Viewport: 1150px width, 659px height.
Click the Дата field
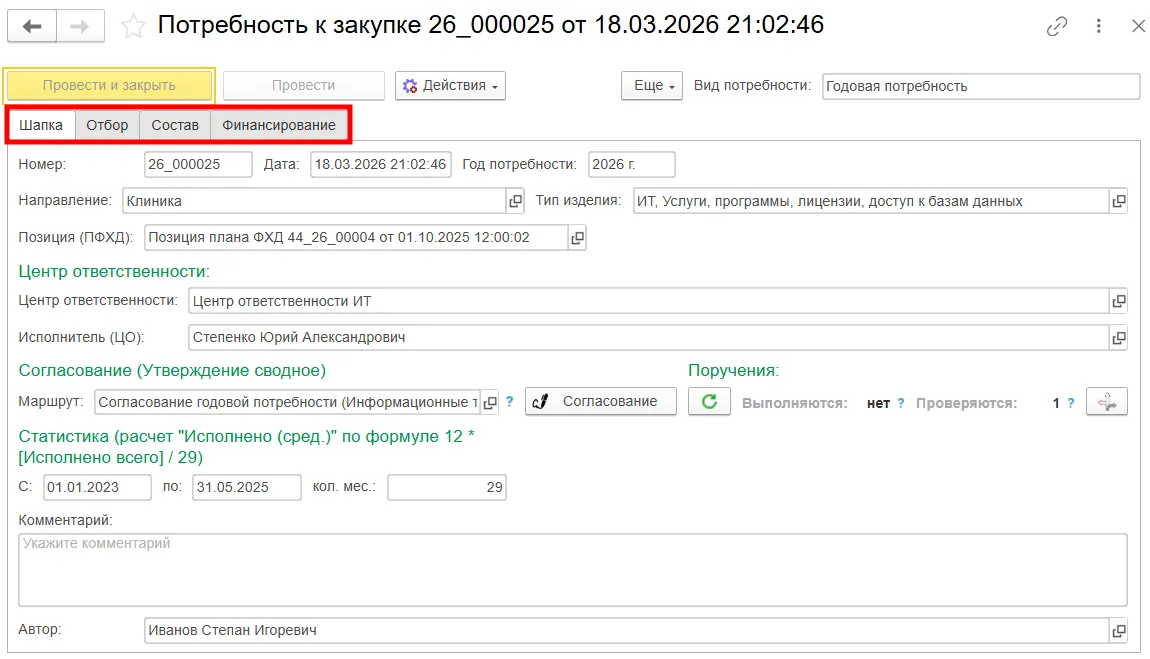pyautogui.click(x=381, y=164)
